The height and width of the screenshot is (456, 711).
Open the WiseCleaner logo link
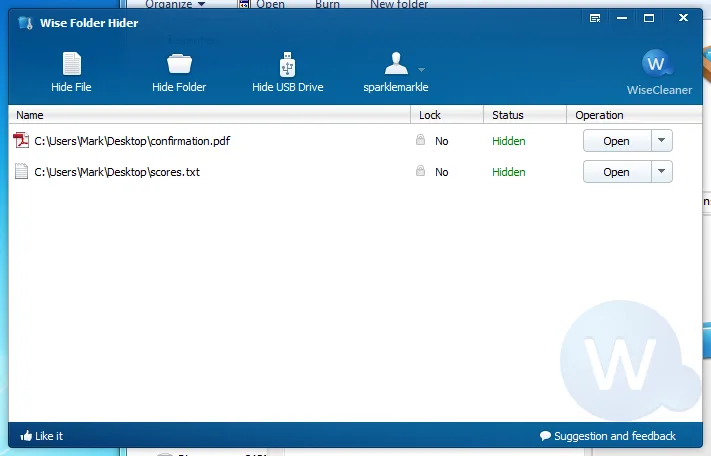pos(659,72)
